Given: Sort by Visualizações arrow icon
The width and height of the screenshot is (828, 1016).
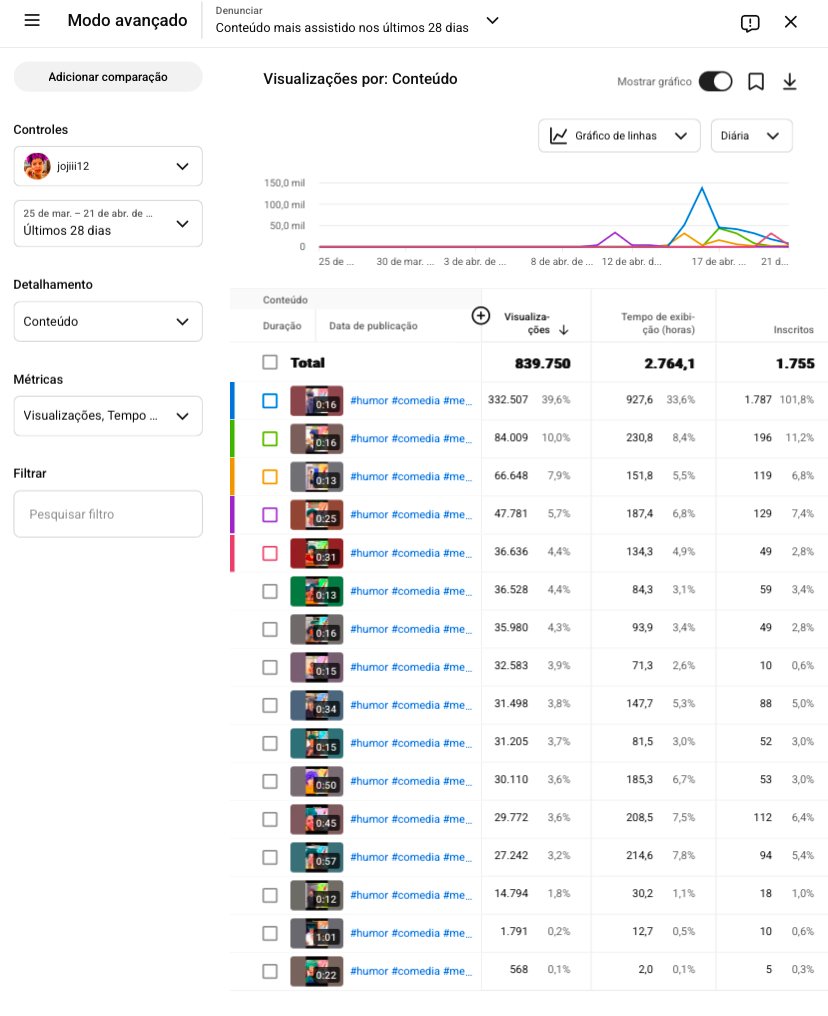Looking at the screenshot, I should [564, 330].
